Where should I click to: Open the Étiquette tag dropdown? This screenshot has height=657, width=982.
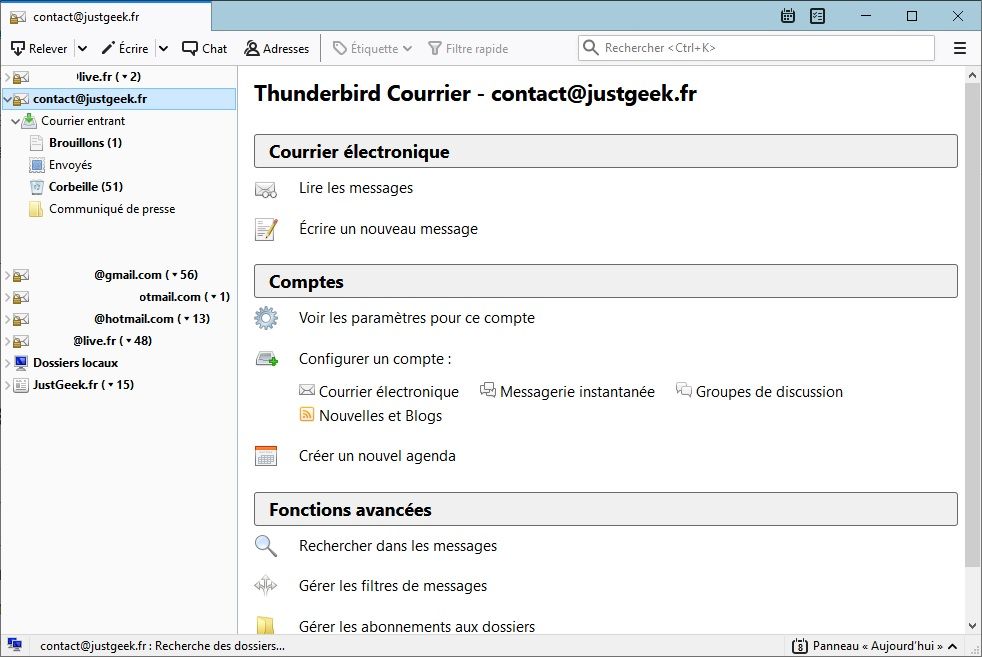click(x=372, y=48)
